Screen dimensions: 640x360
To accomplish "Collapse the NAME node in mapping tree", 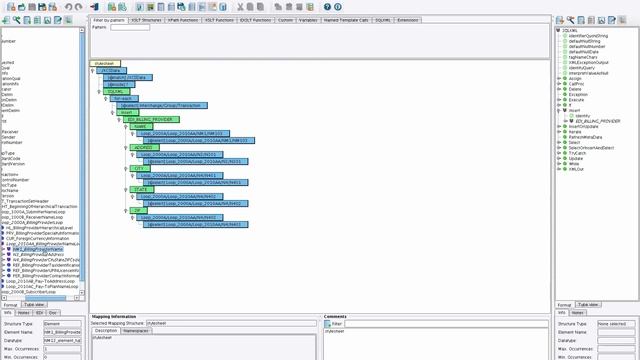I will (x=126, y=127).
